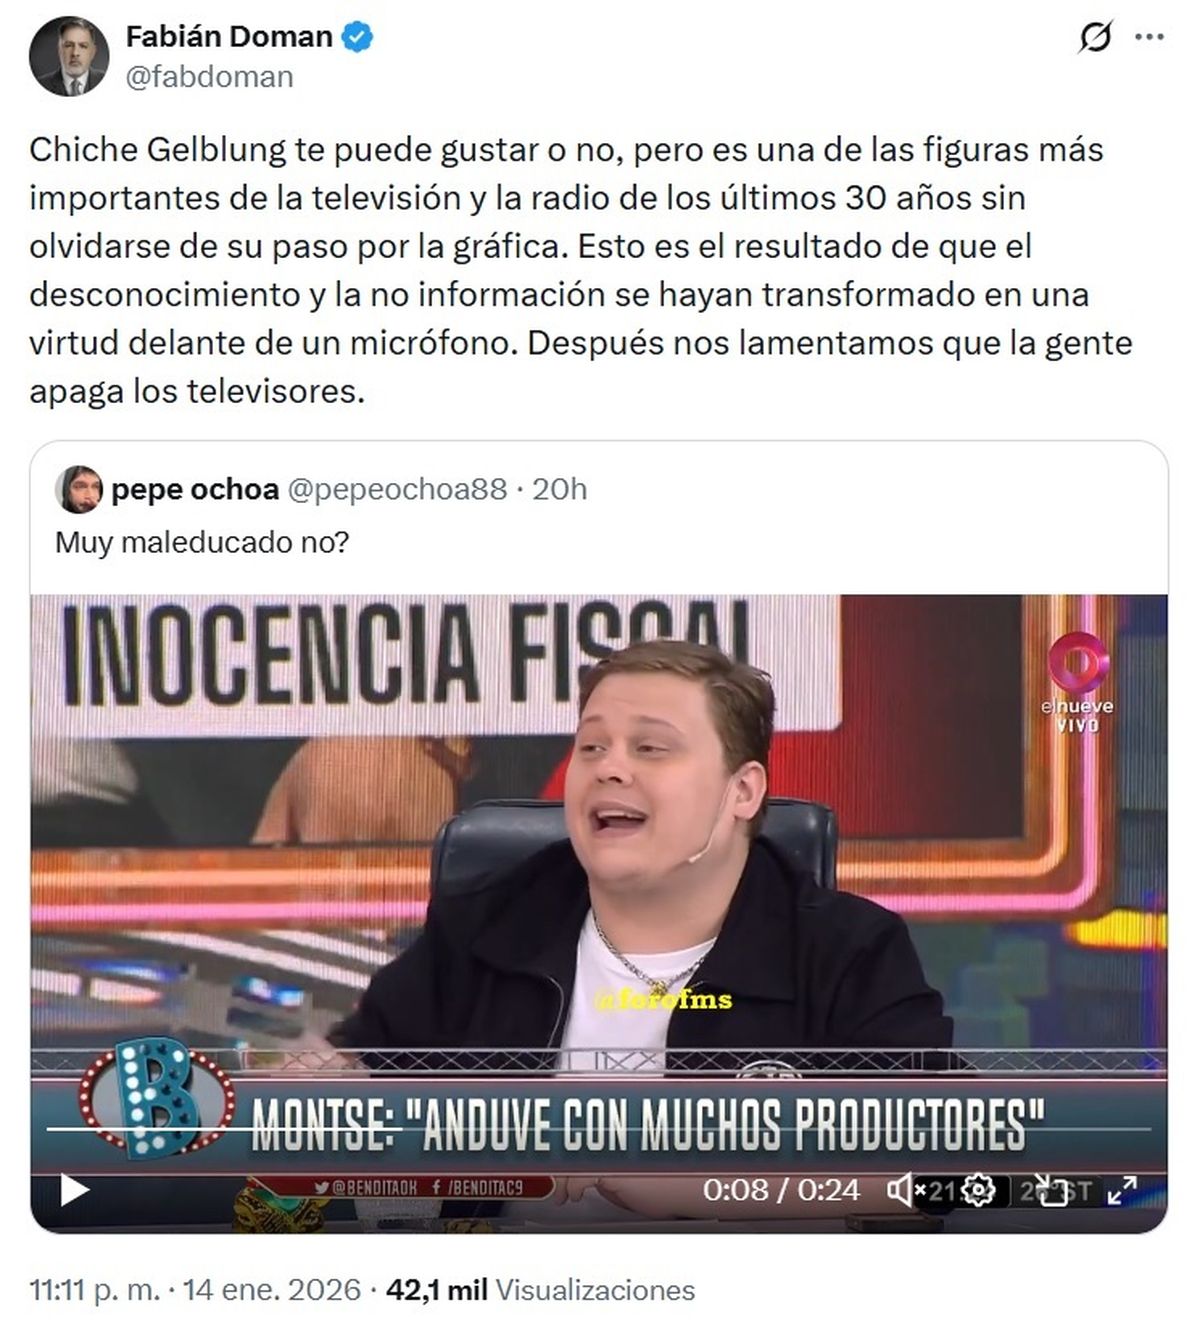Play the embedded video
The height and width of the screenshot is (1329, 1200).
[x=75, y=1190]
